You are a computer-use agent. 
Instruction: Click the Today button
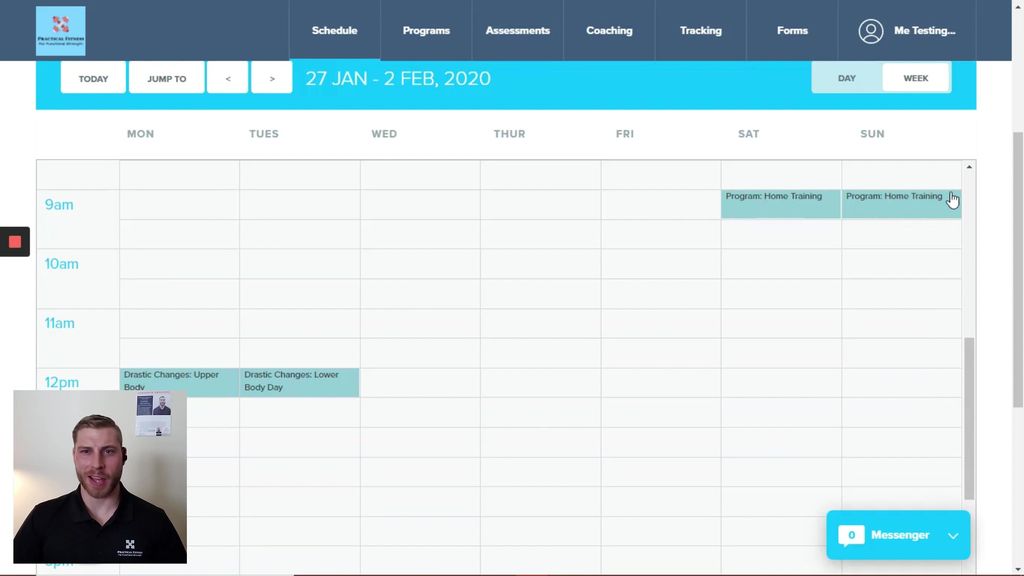point(93,78)
